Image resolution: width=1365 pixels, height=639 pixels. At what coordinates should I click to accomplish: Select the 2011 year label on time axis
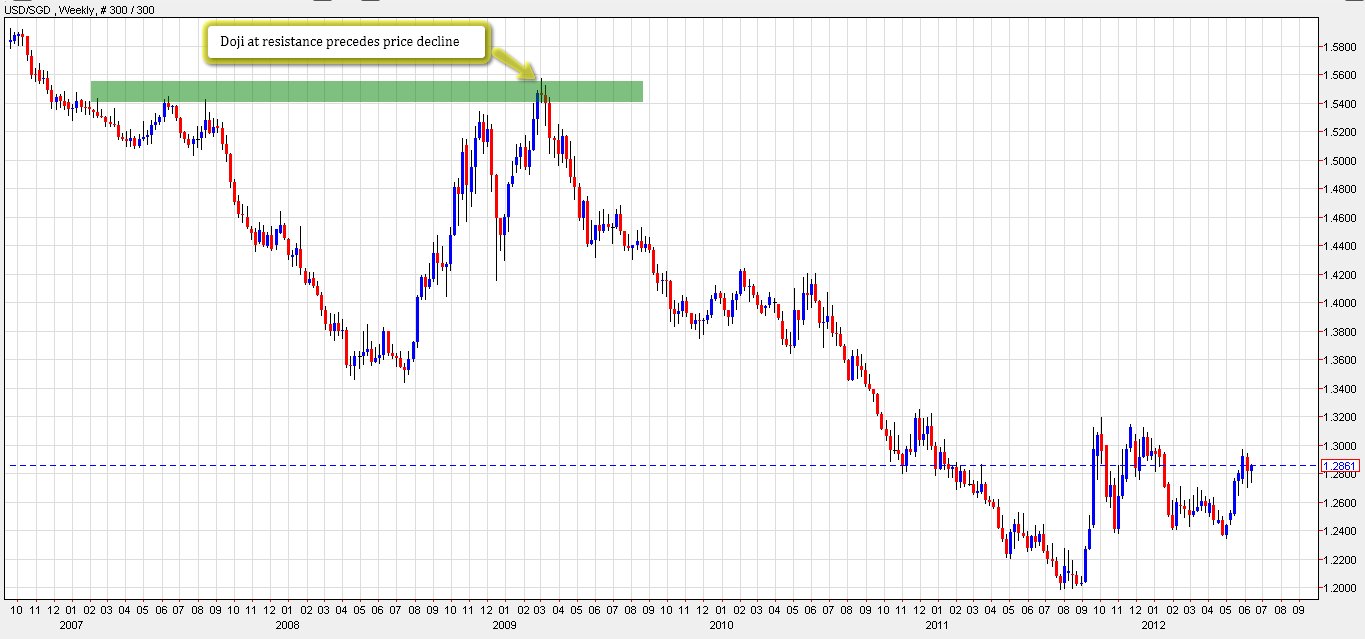point(936,623)
